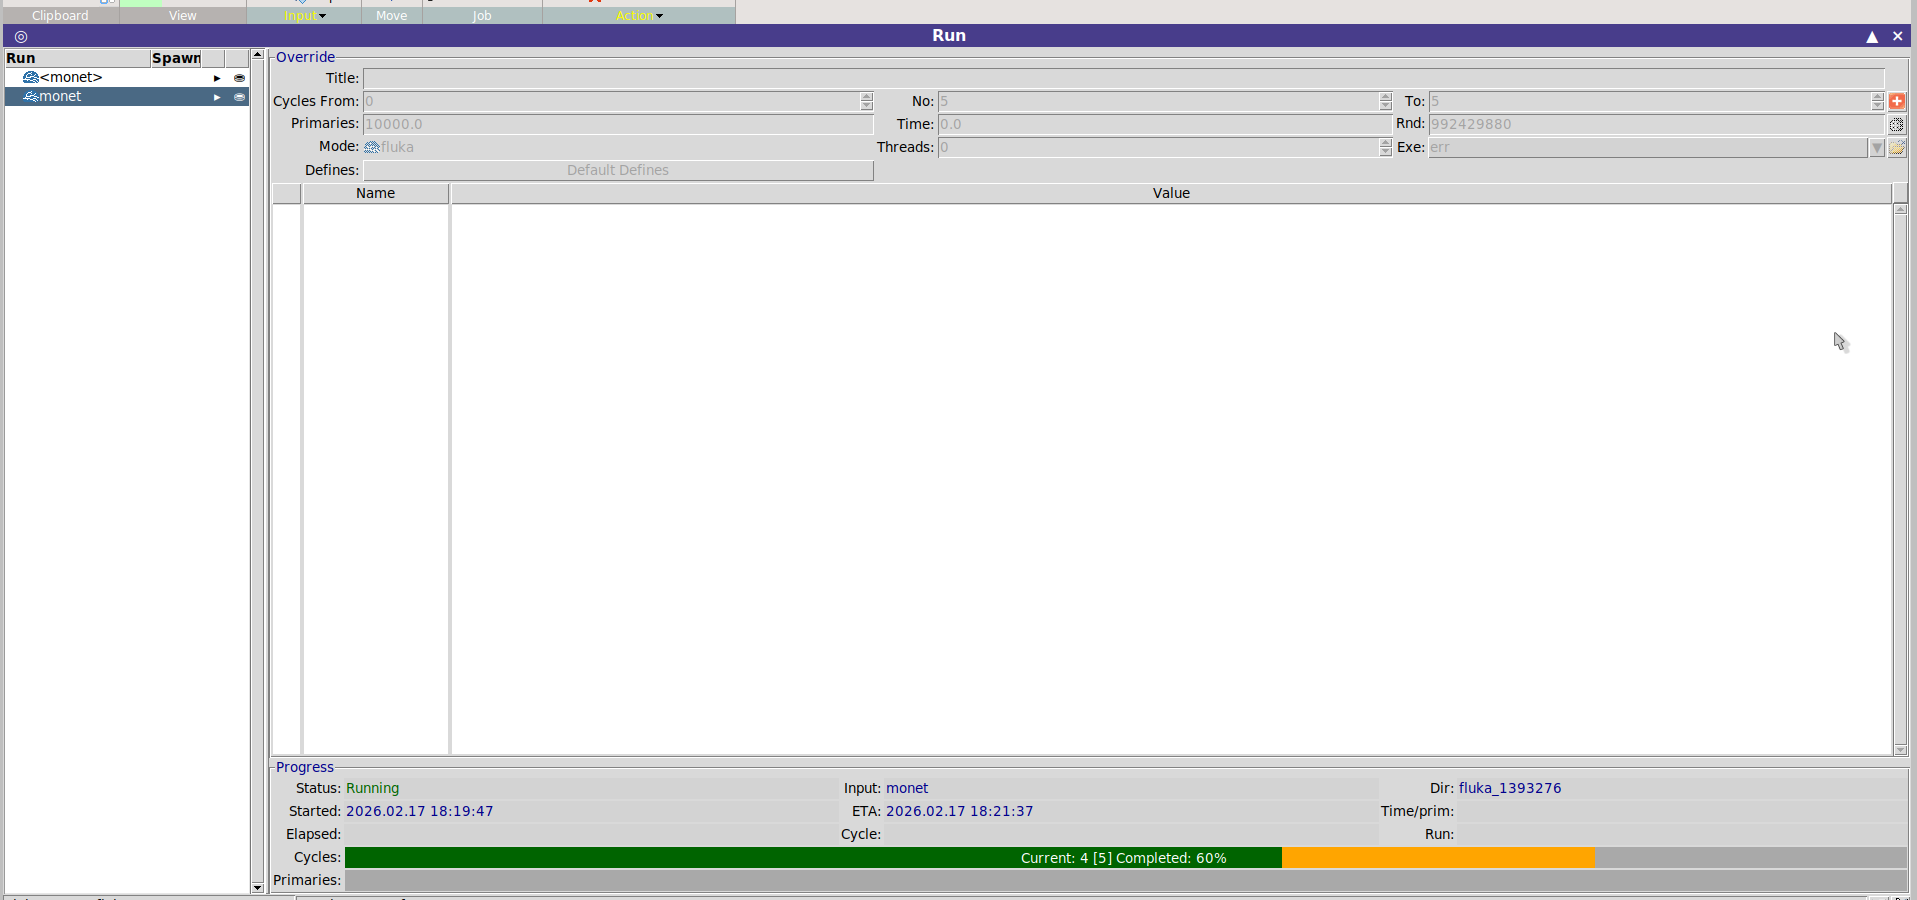Viewport: 1917px width, 900px height.
Task: Expand the selected monet run arrow
Action: coord(217,97)
